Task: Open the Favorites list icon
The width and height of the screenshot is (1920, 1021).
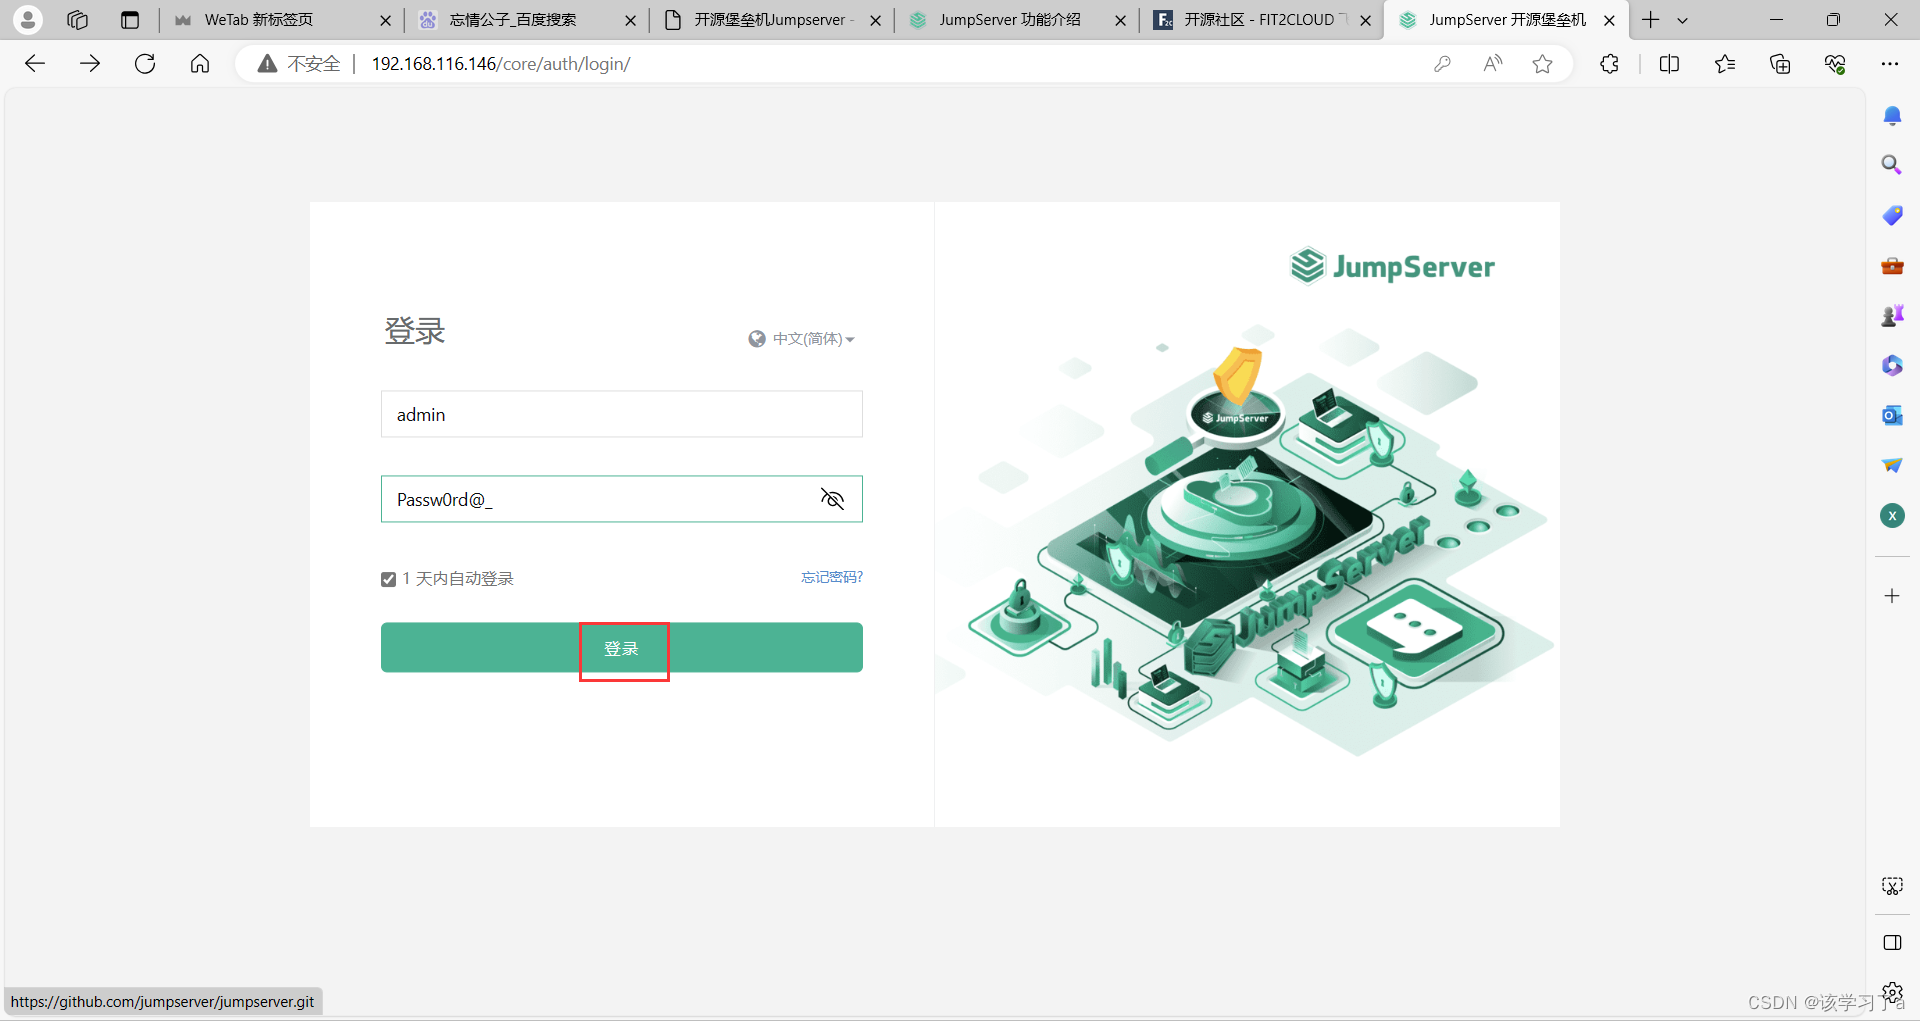Action: [1725, 64]
